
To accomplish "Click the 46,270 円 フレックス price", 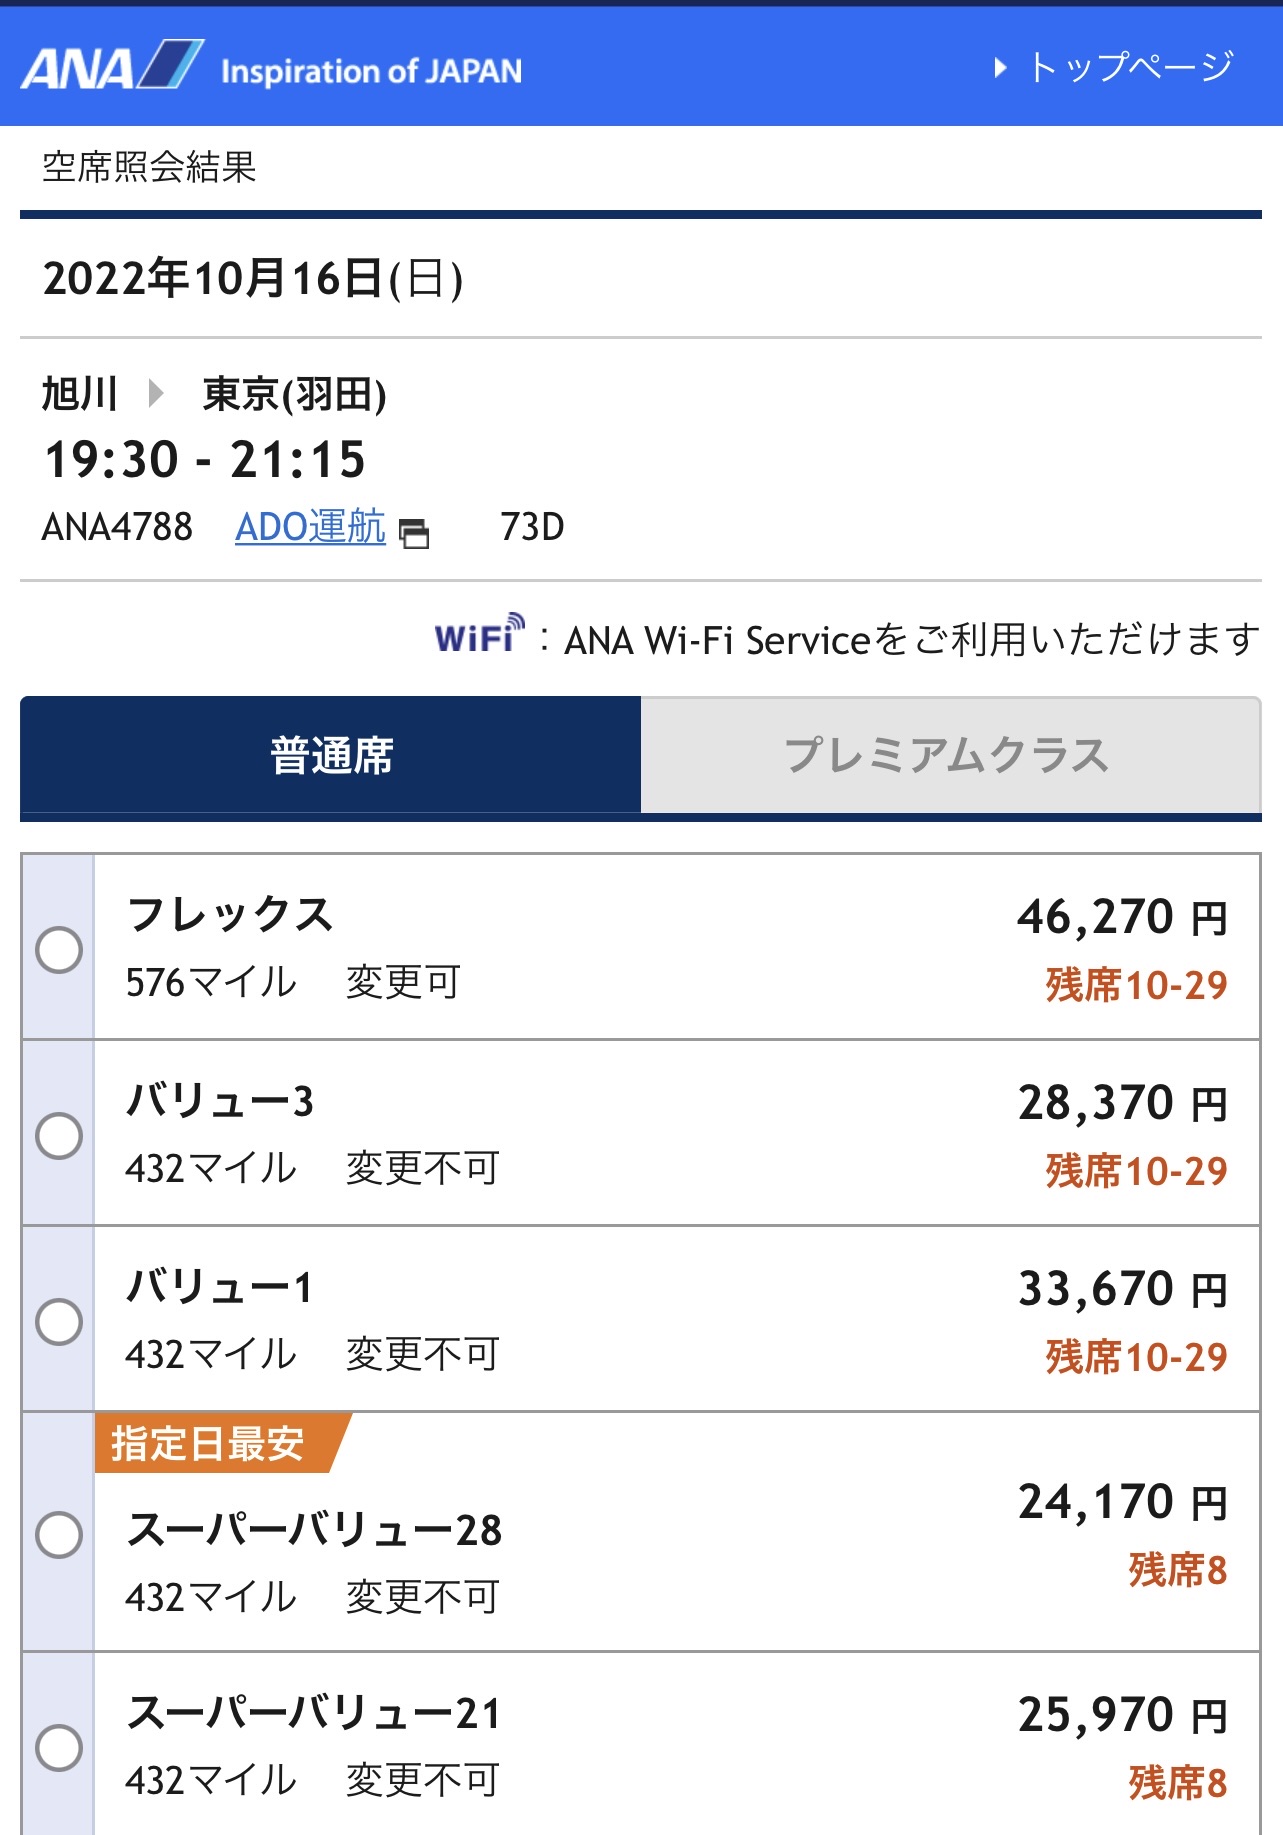I will pyautogui.click(x=1121, y=917).
